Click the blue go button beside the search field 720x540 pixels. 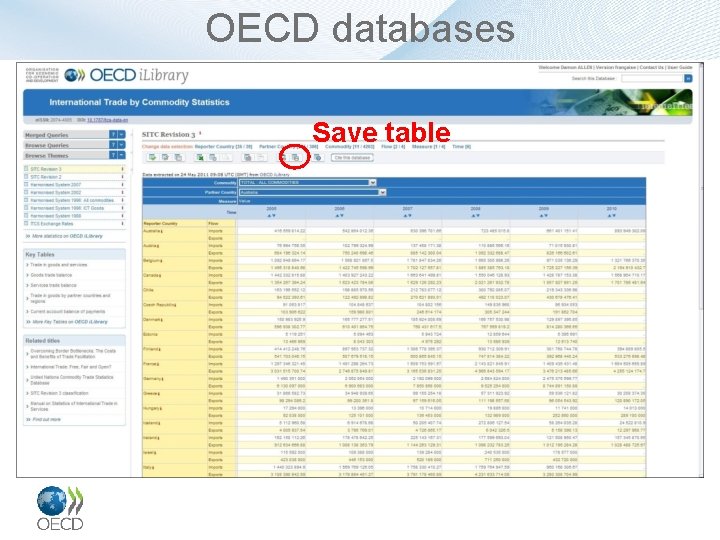pos(688,79)
